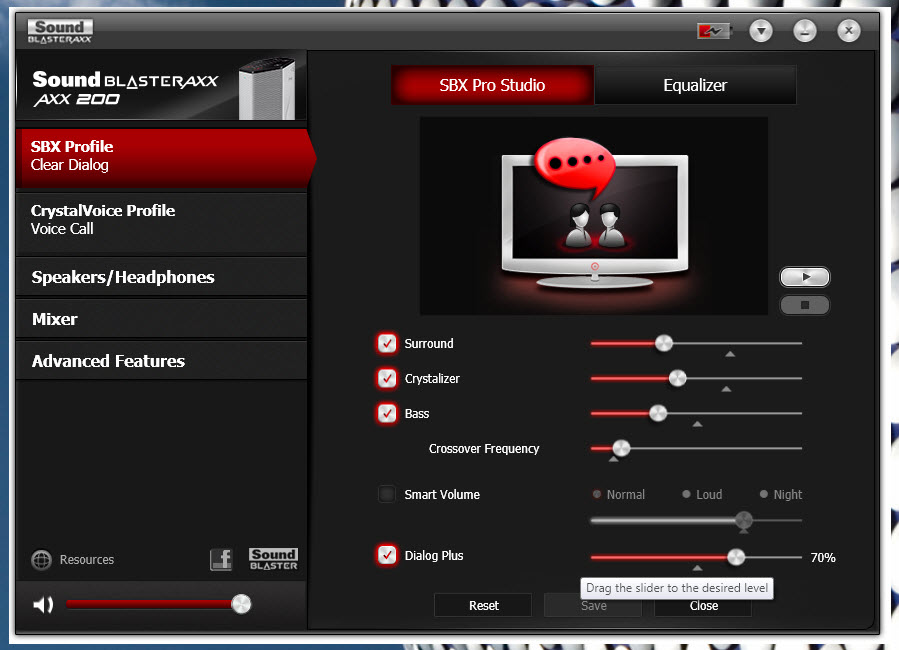The height and width of the screenshot is (650, 899).
Task: Click the Surround default marker triangle
Action: pyautogui.click(x=730, y=354)
